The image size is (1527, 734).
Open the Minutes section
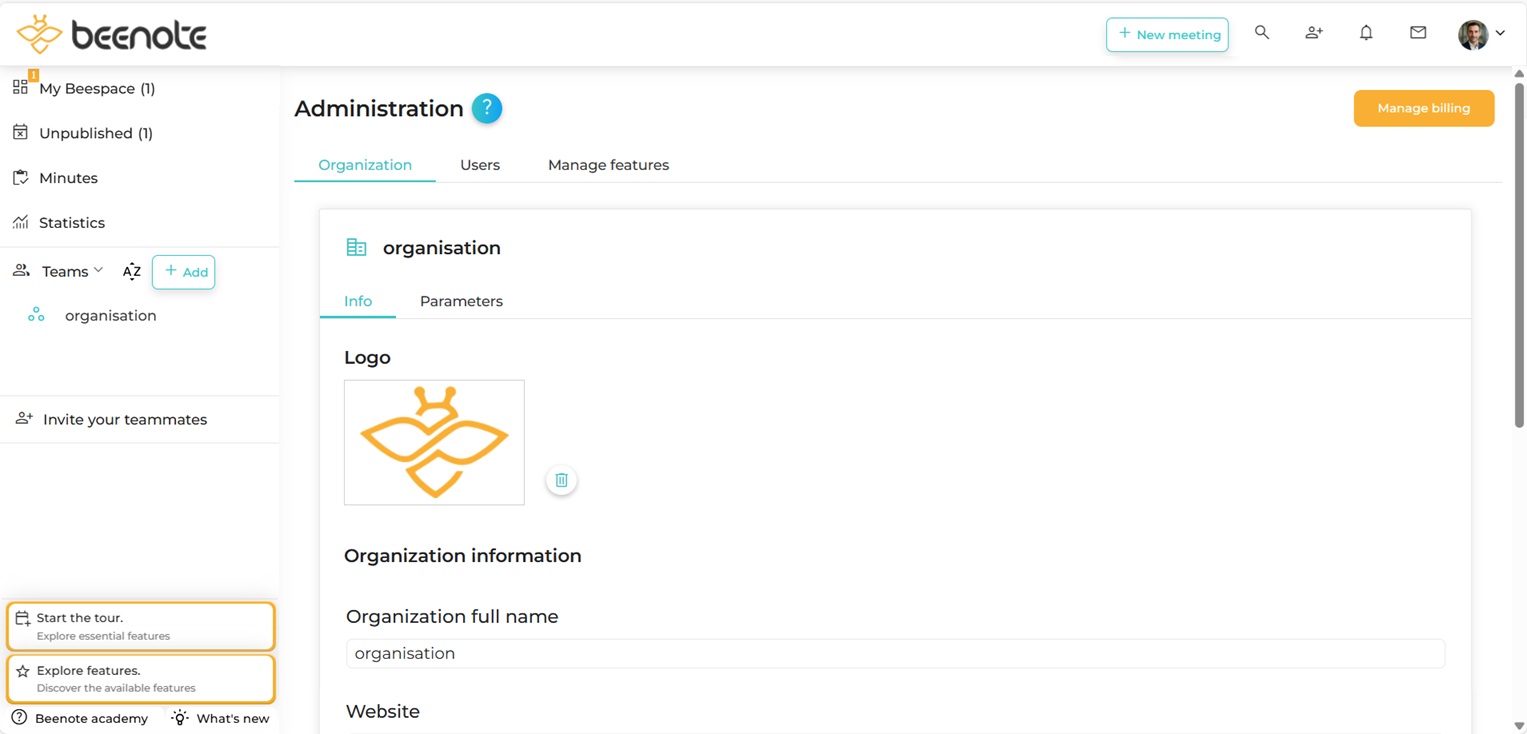tap(68, 178)
